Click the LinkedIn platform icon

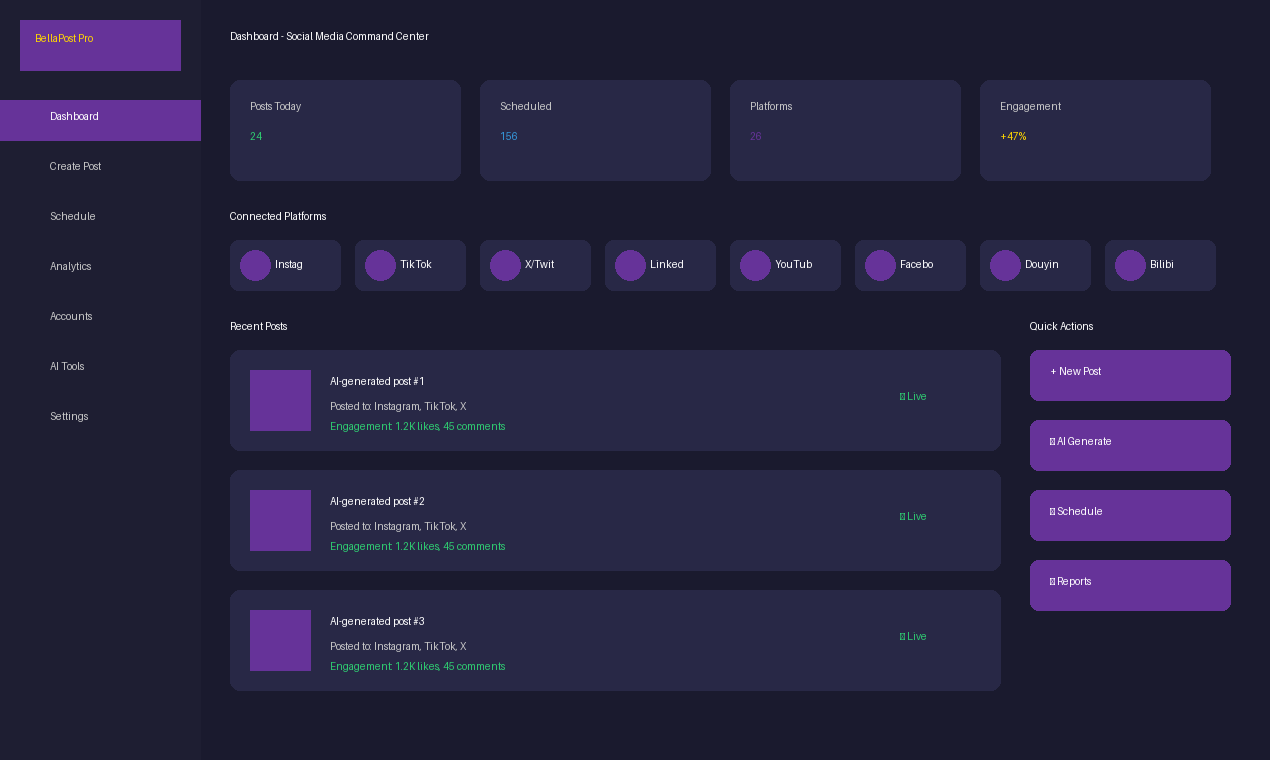[x=630, y=265]
